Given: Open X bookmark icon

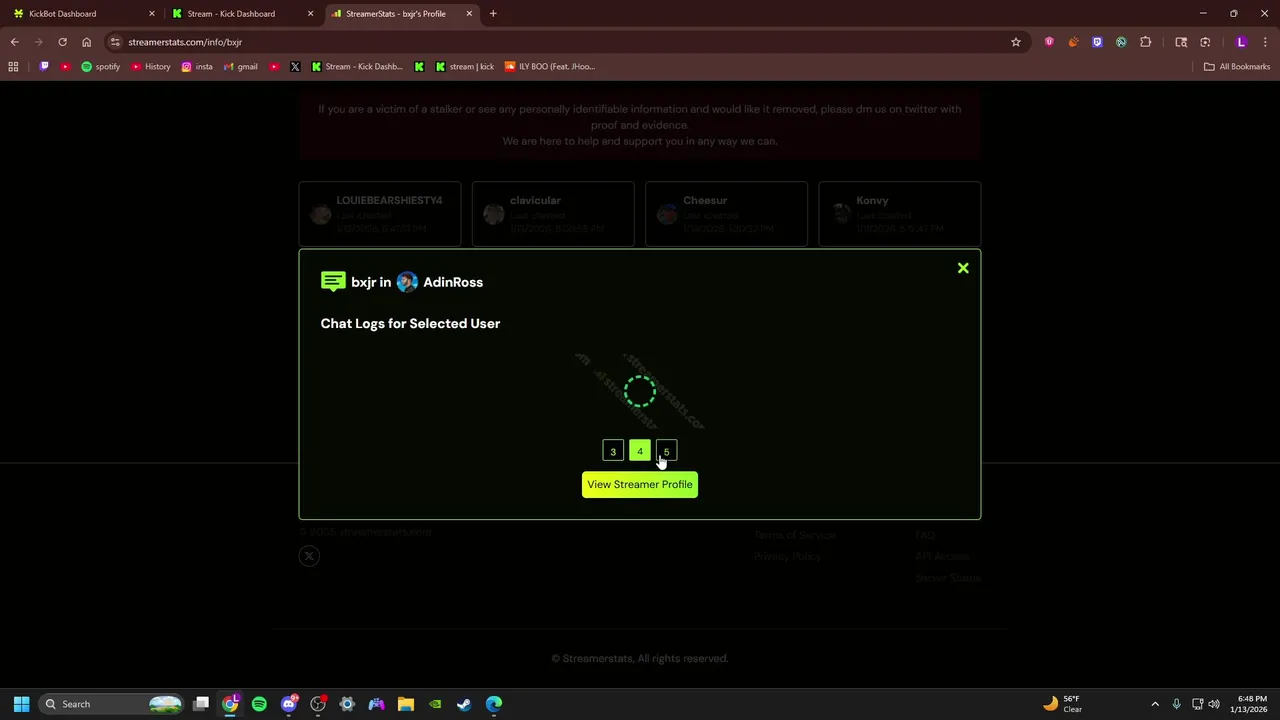Looking at the screenshot, I should 295,67.
